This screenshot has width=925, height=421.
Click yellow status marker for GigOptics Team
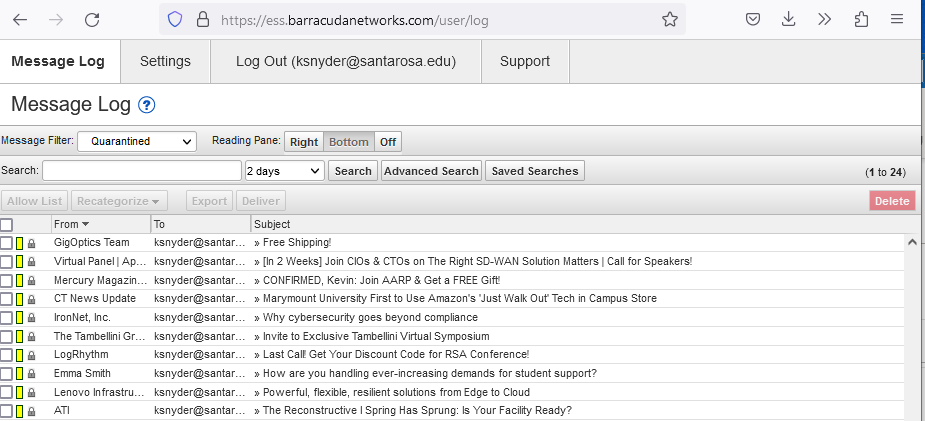tap(19, 242)
